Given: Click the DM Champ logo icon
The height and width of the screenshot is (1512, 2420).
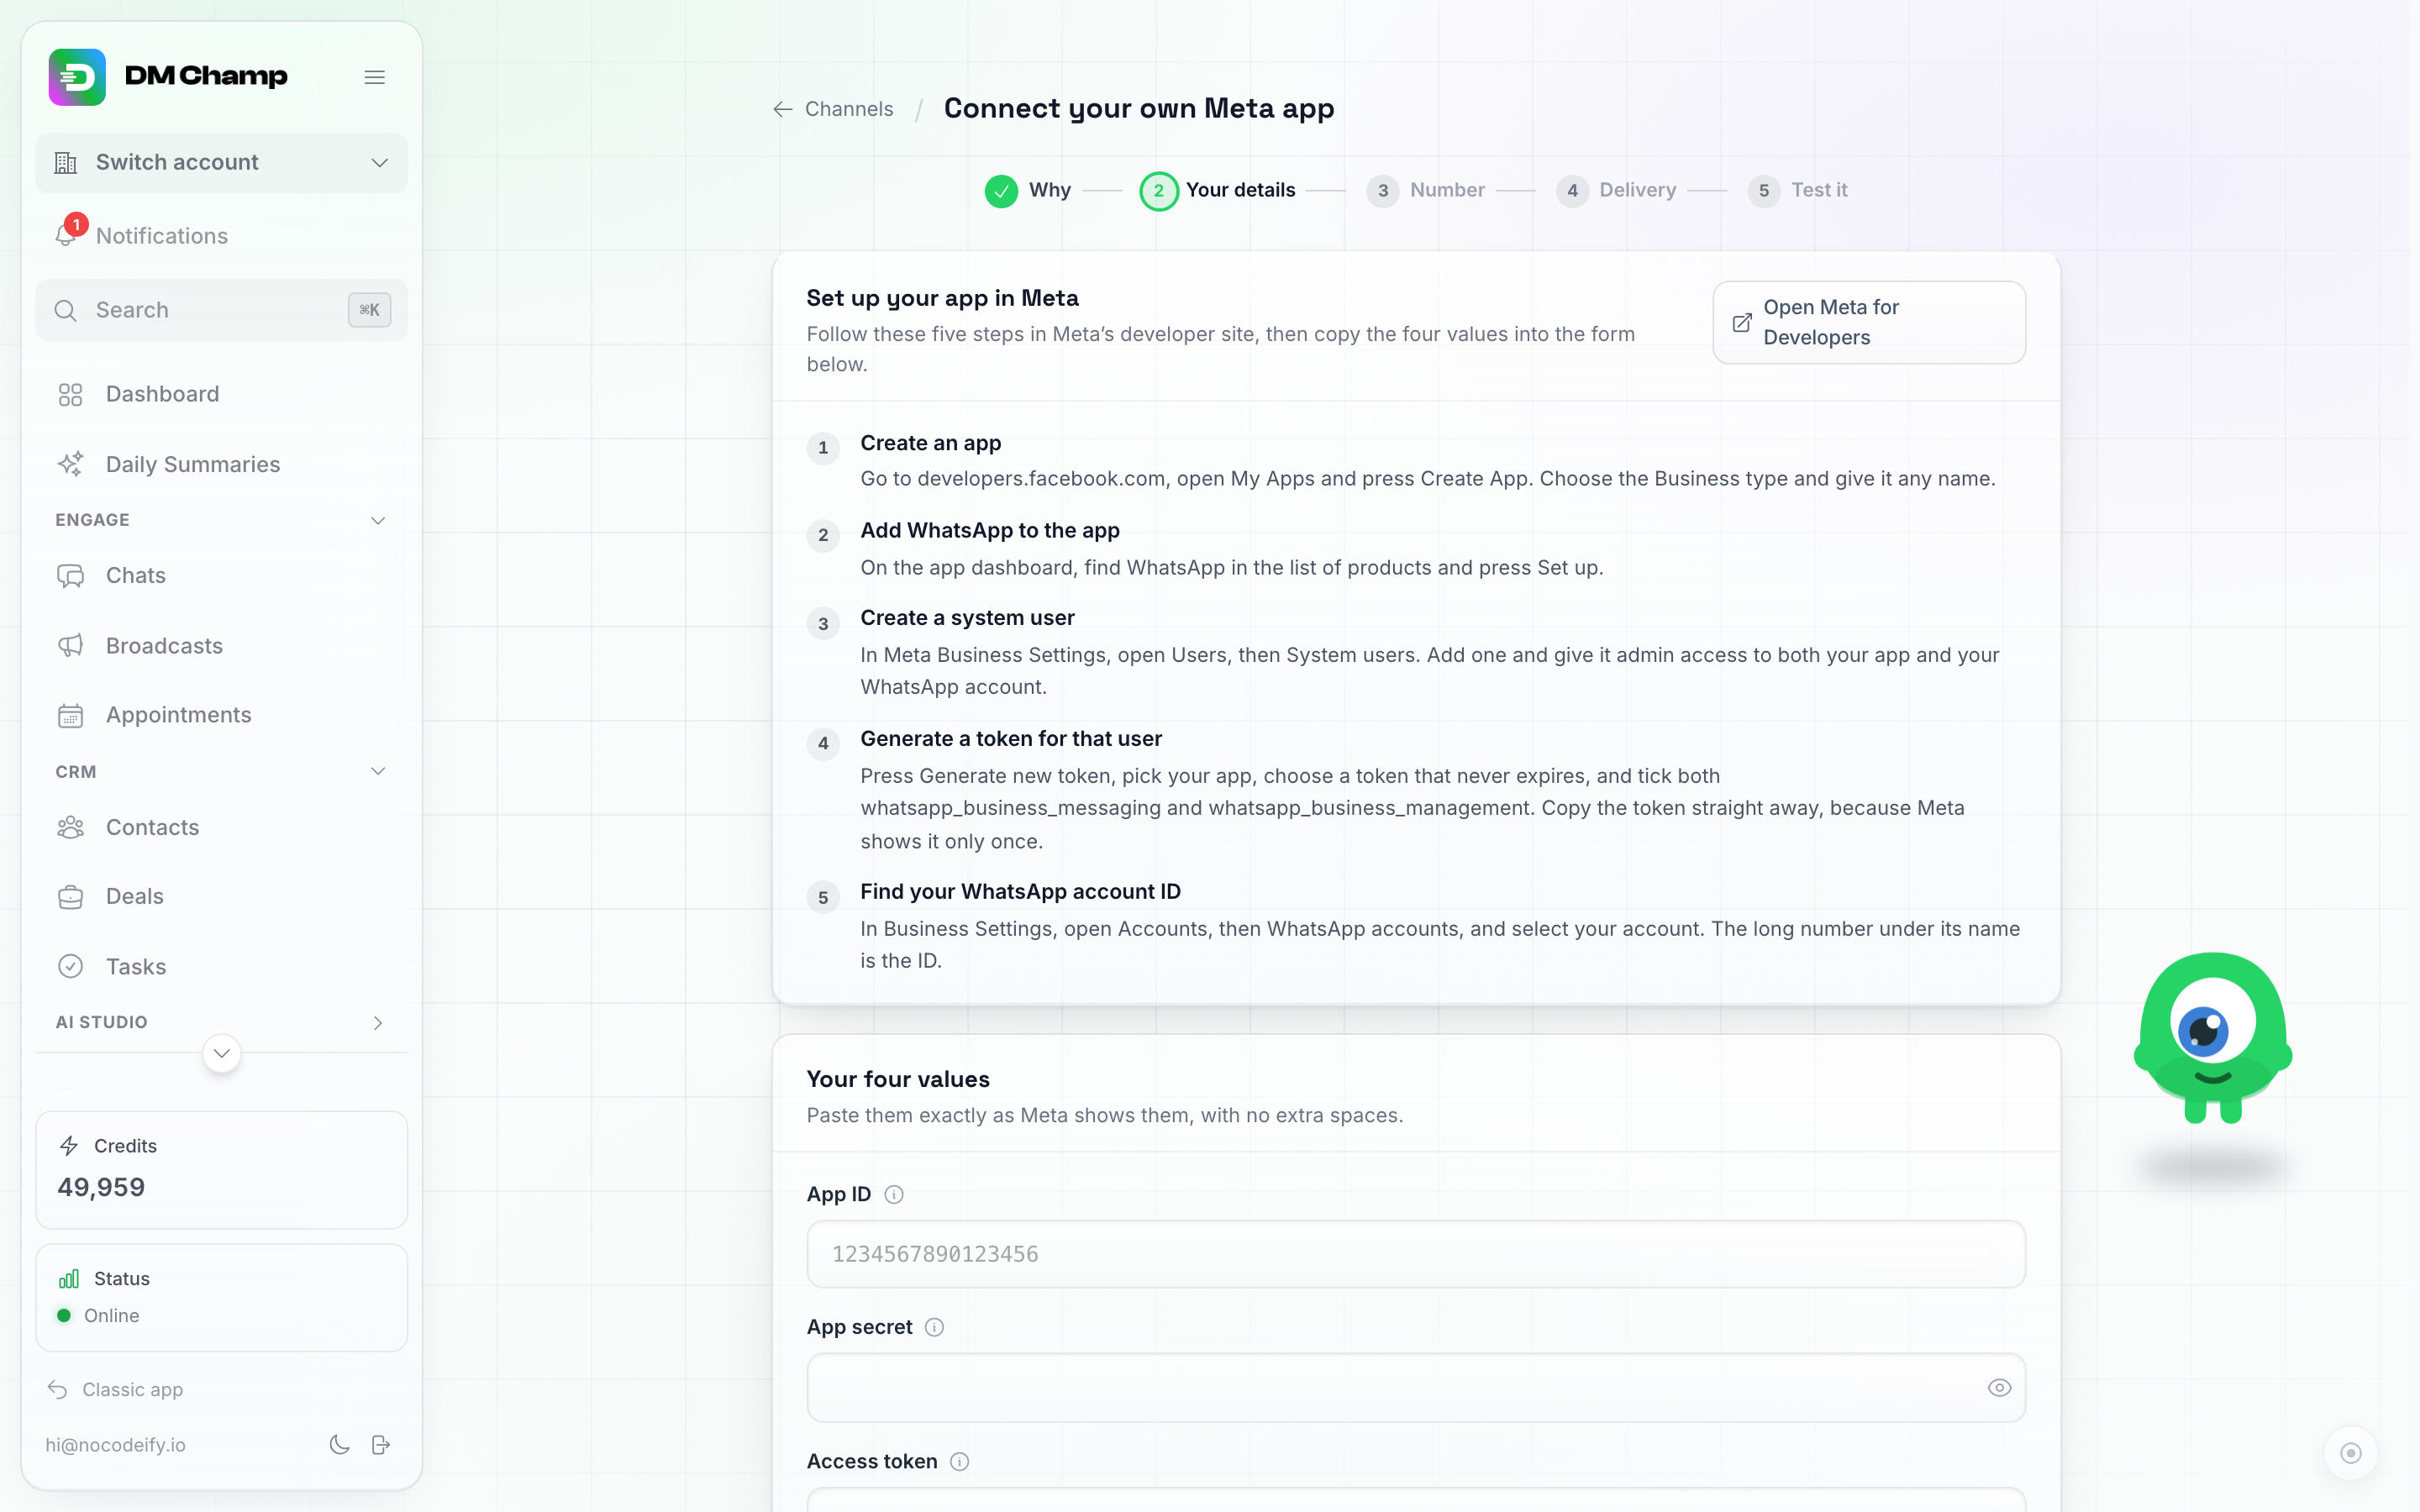Looking at the screenshot, I should [x=77, y=77].
